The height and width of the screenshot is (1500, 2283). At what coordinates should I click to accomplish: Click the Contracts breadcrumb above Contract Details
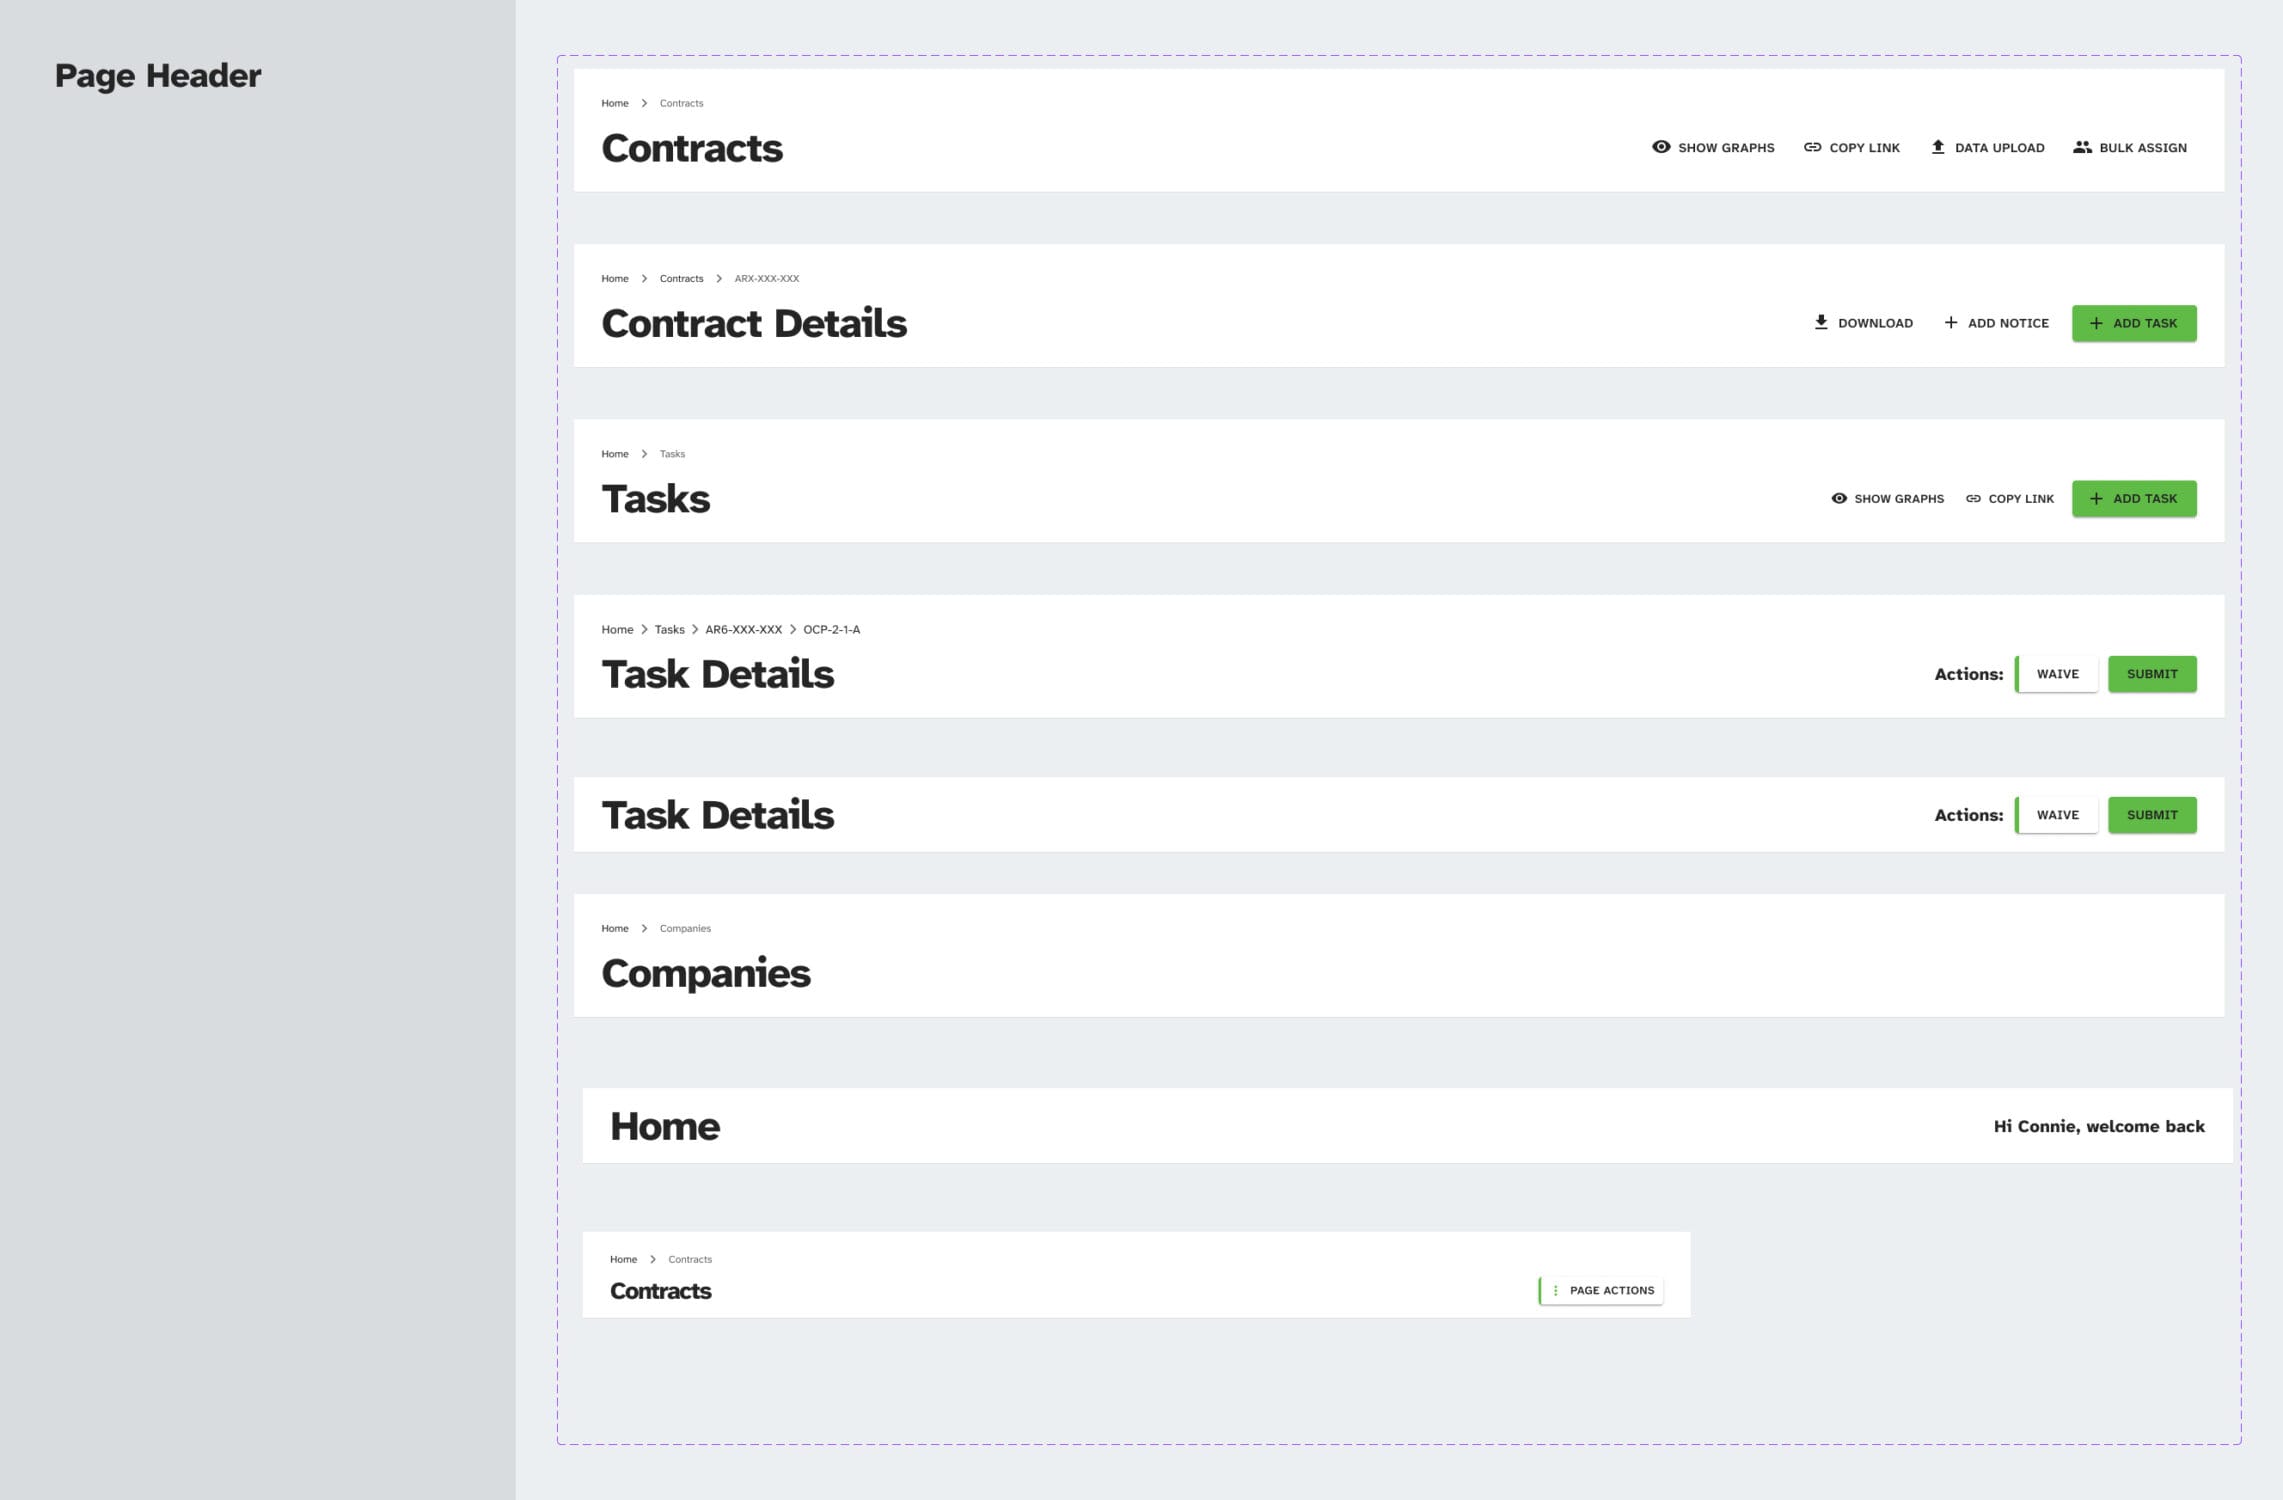(x=681, y=278)
